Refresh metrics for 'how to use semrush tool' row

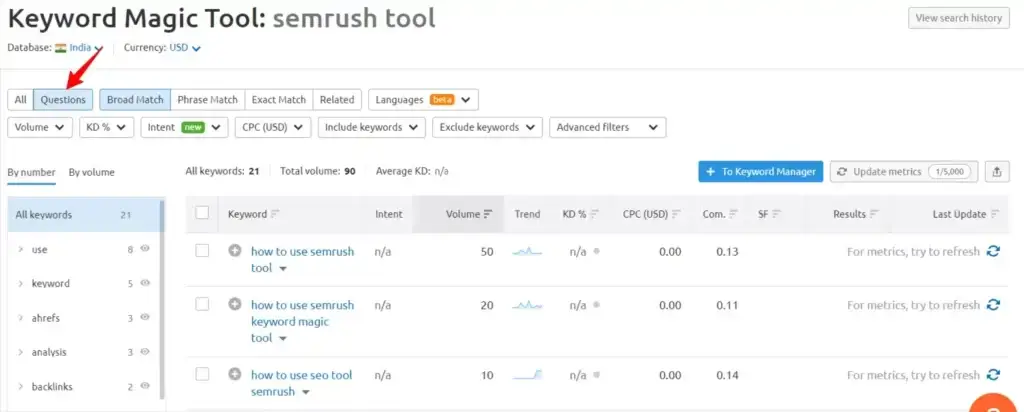(993, 251)
